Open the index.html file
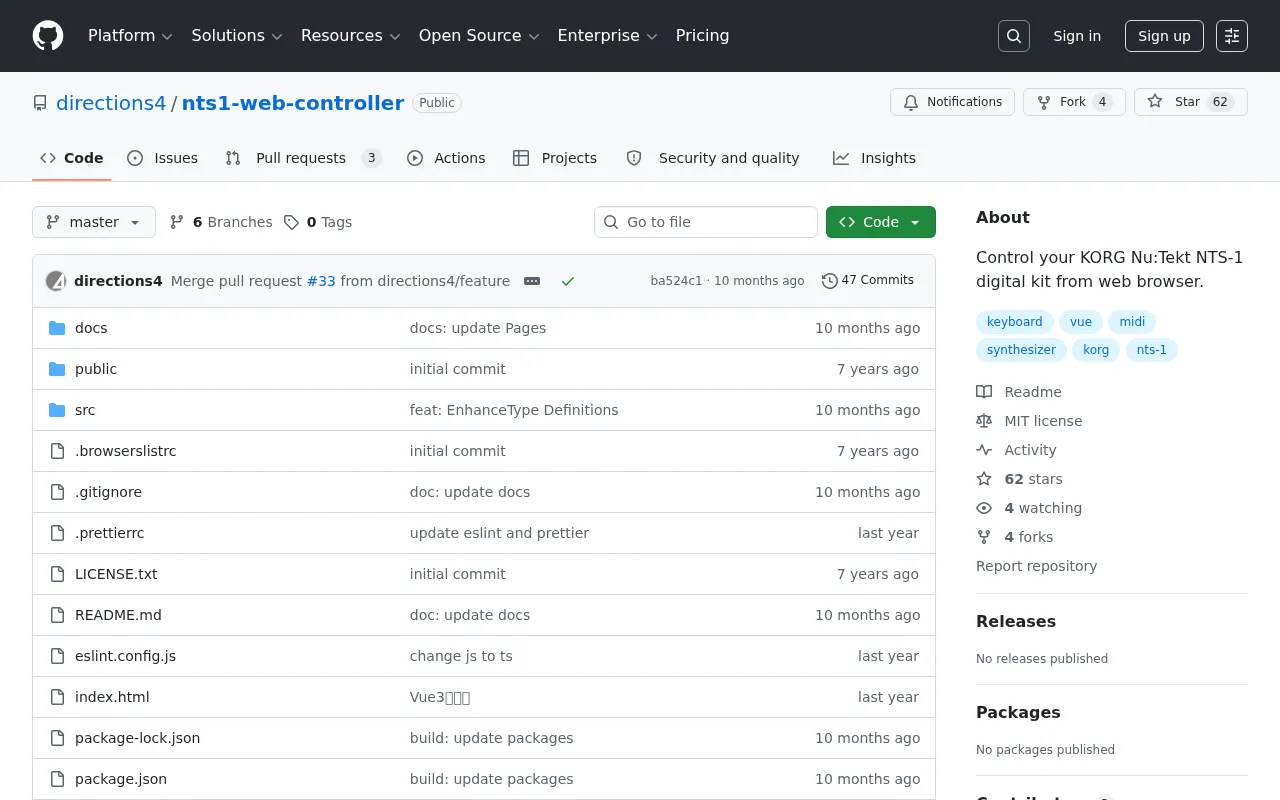The height and width of the screenshot is (800, 1280). click(x=112, y=697)
